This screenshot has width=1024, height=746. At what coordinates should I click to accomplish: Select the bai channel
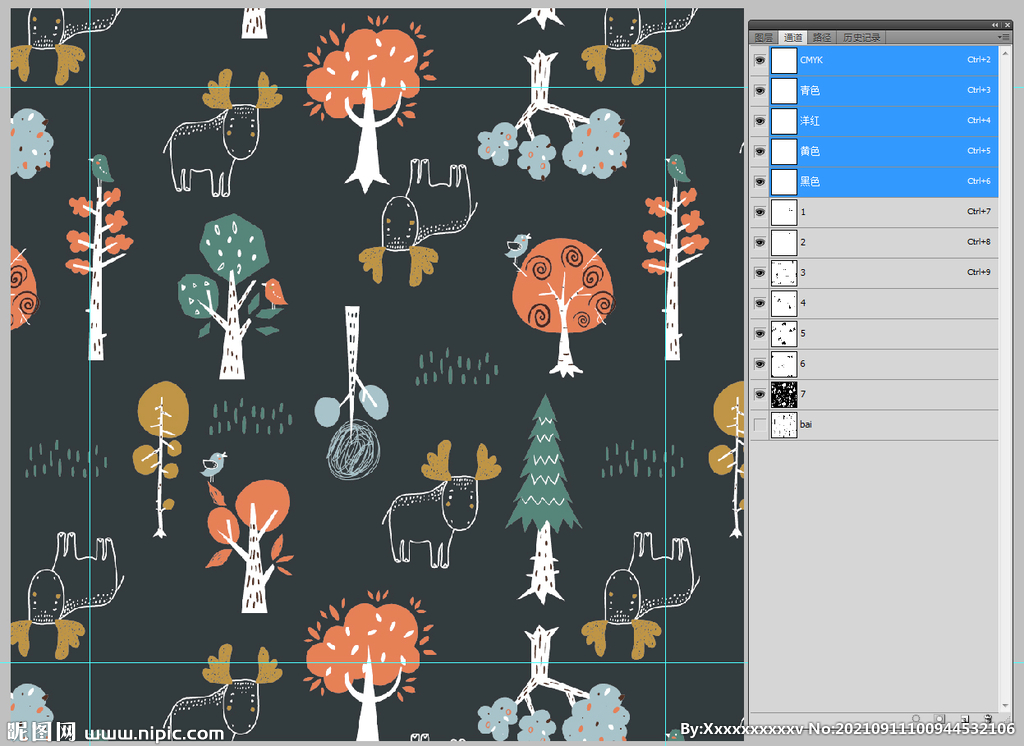tap(884, 425)
